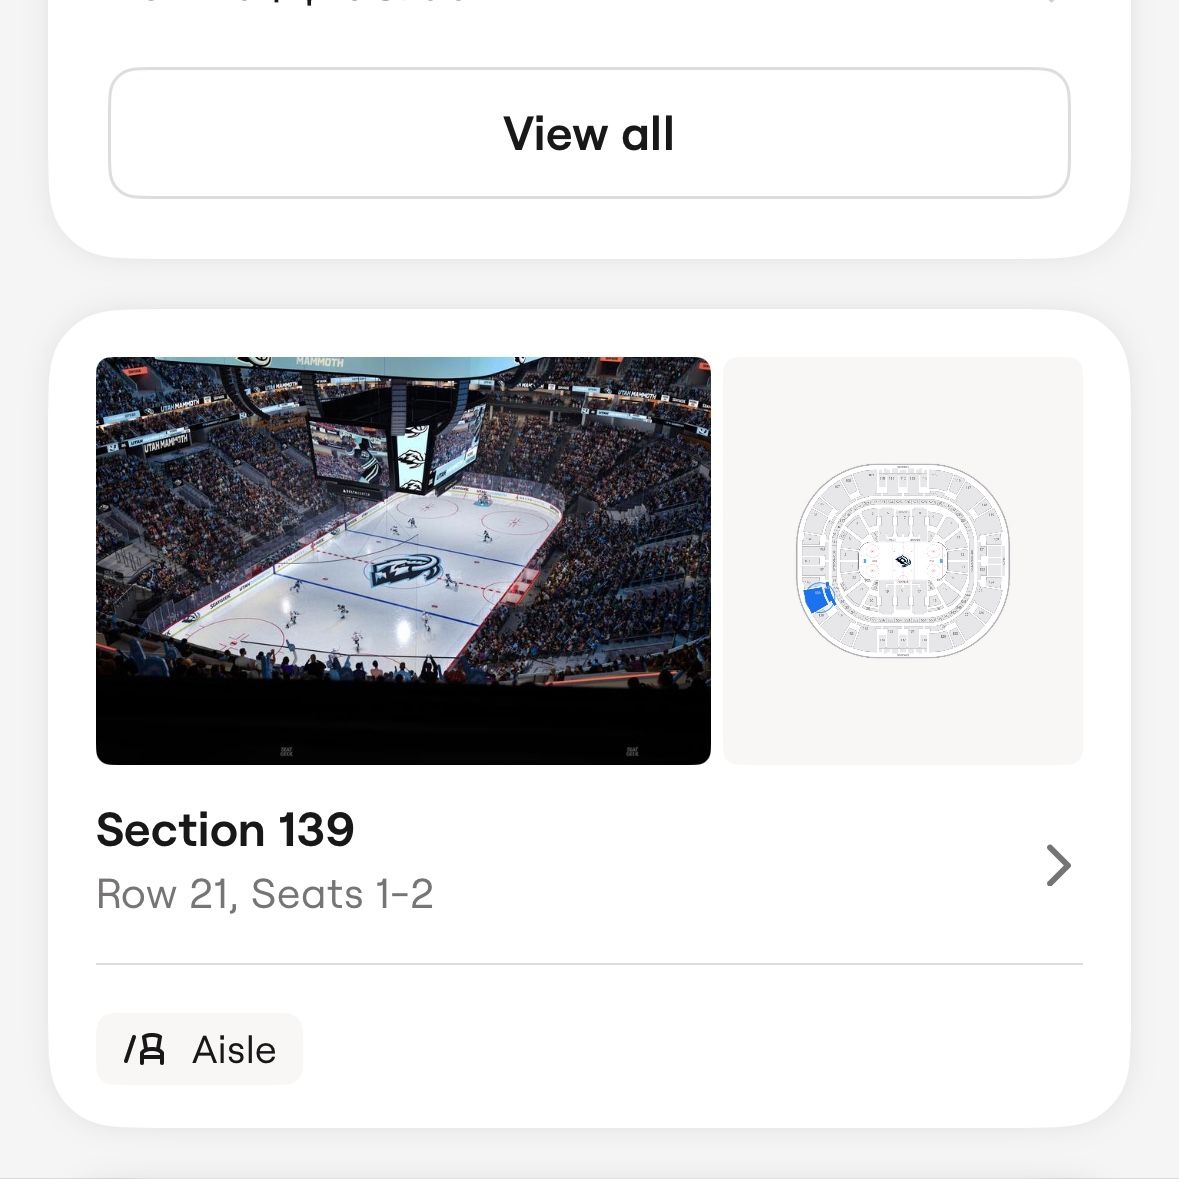Click the Row 21, Seats 1-2 text

(264, 894)
